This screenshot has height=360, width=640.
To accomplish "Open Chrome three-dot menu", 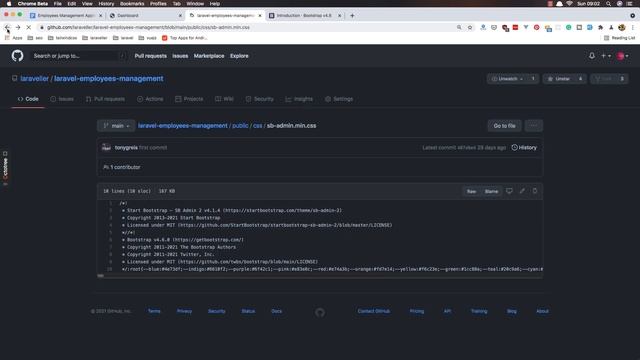I will click(x=633, y=27).
